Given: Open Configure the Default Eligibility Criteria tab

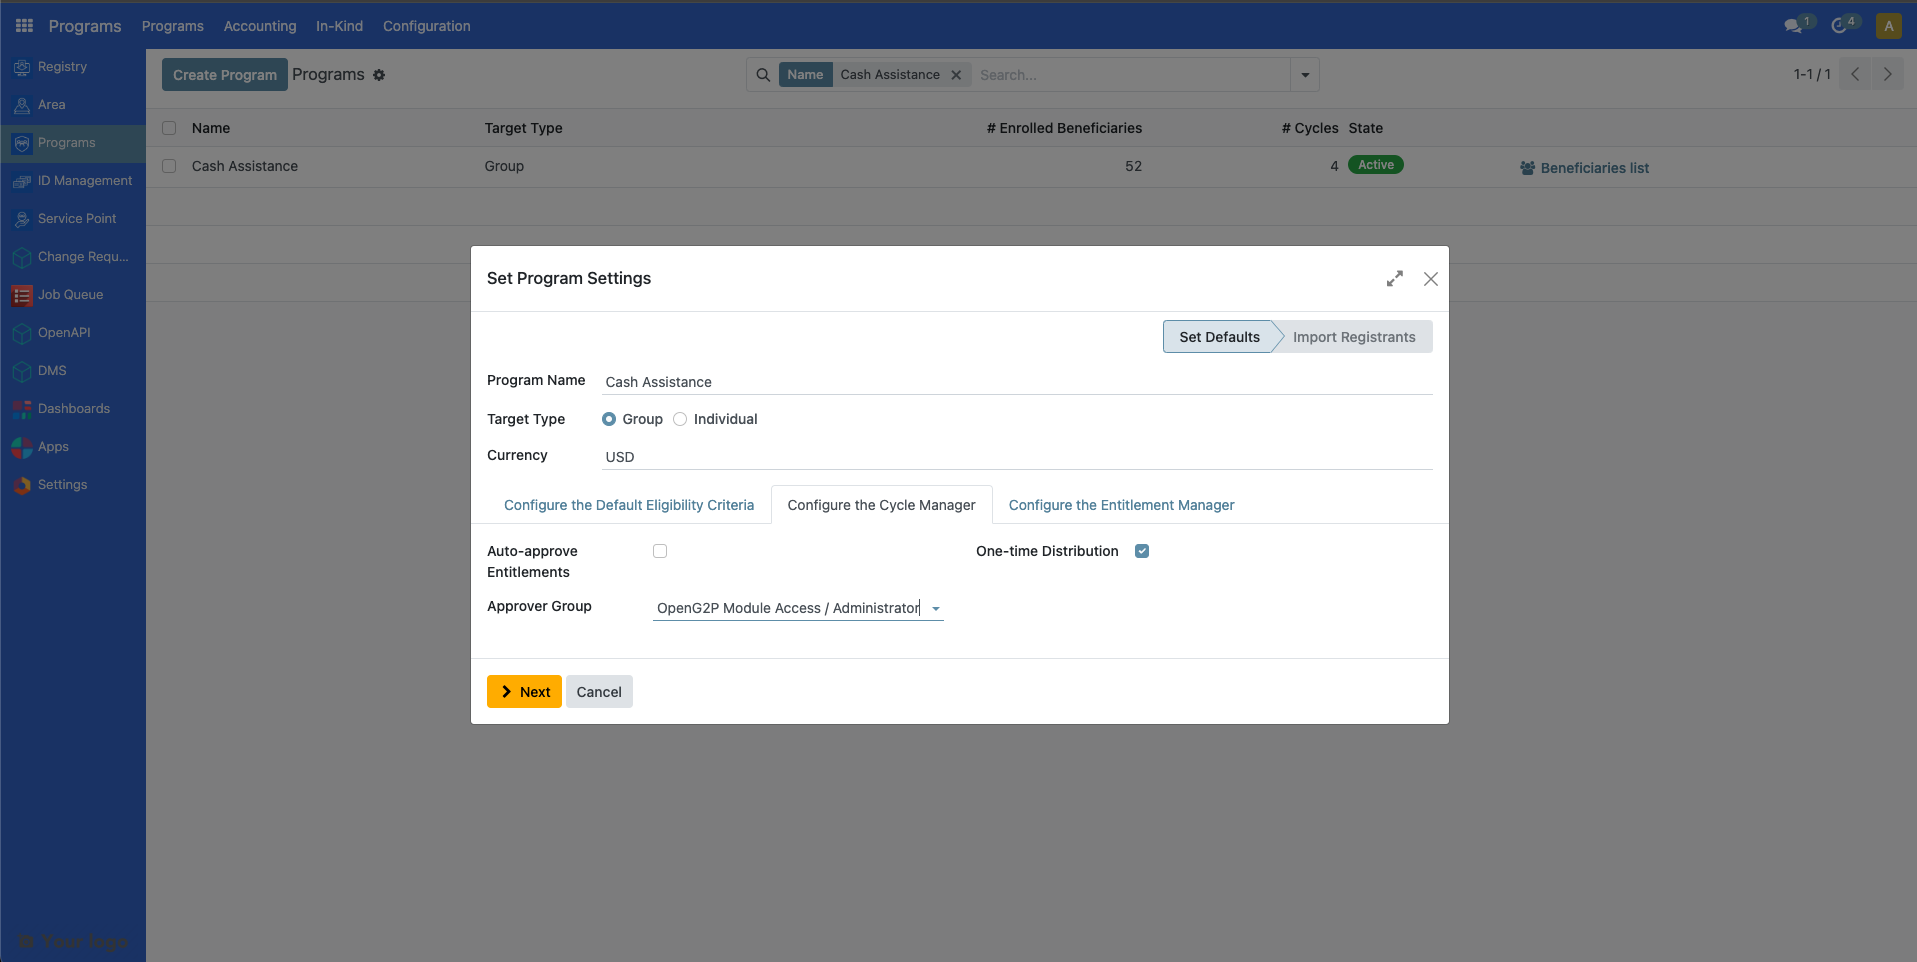Looking at the screenshot, I should 628,505.
